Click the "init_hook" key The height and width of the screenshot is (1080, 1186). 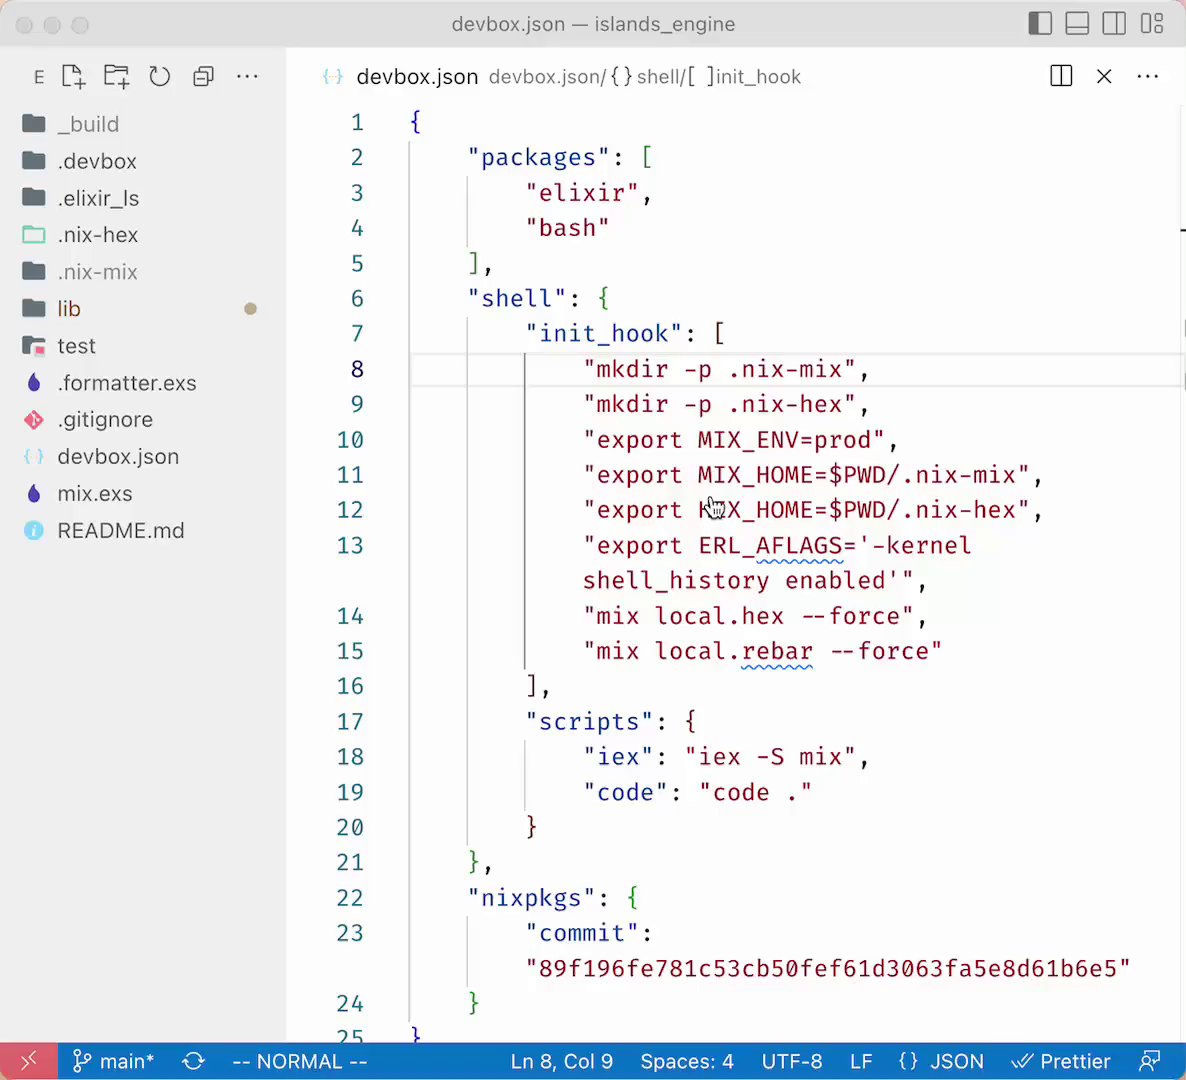[604, 334]
